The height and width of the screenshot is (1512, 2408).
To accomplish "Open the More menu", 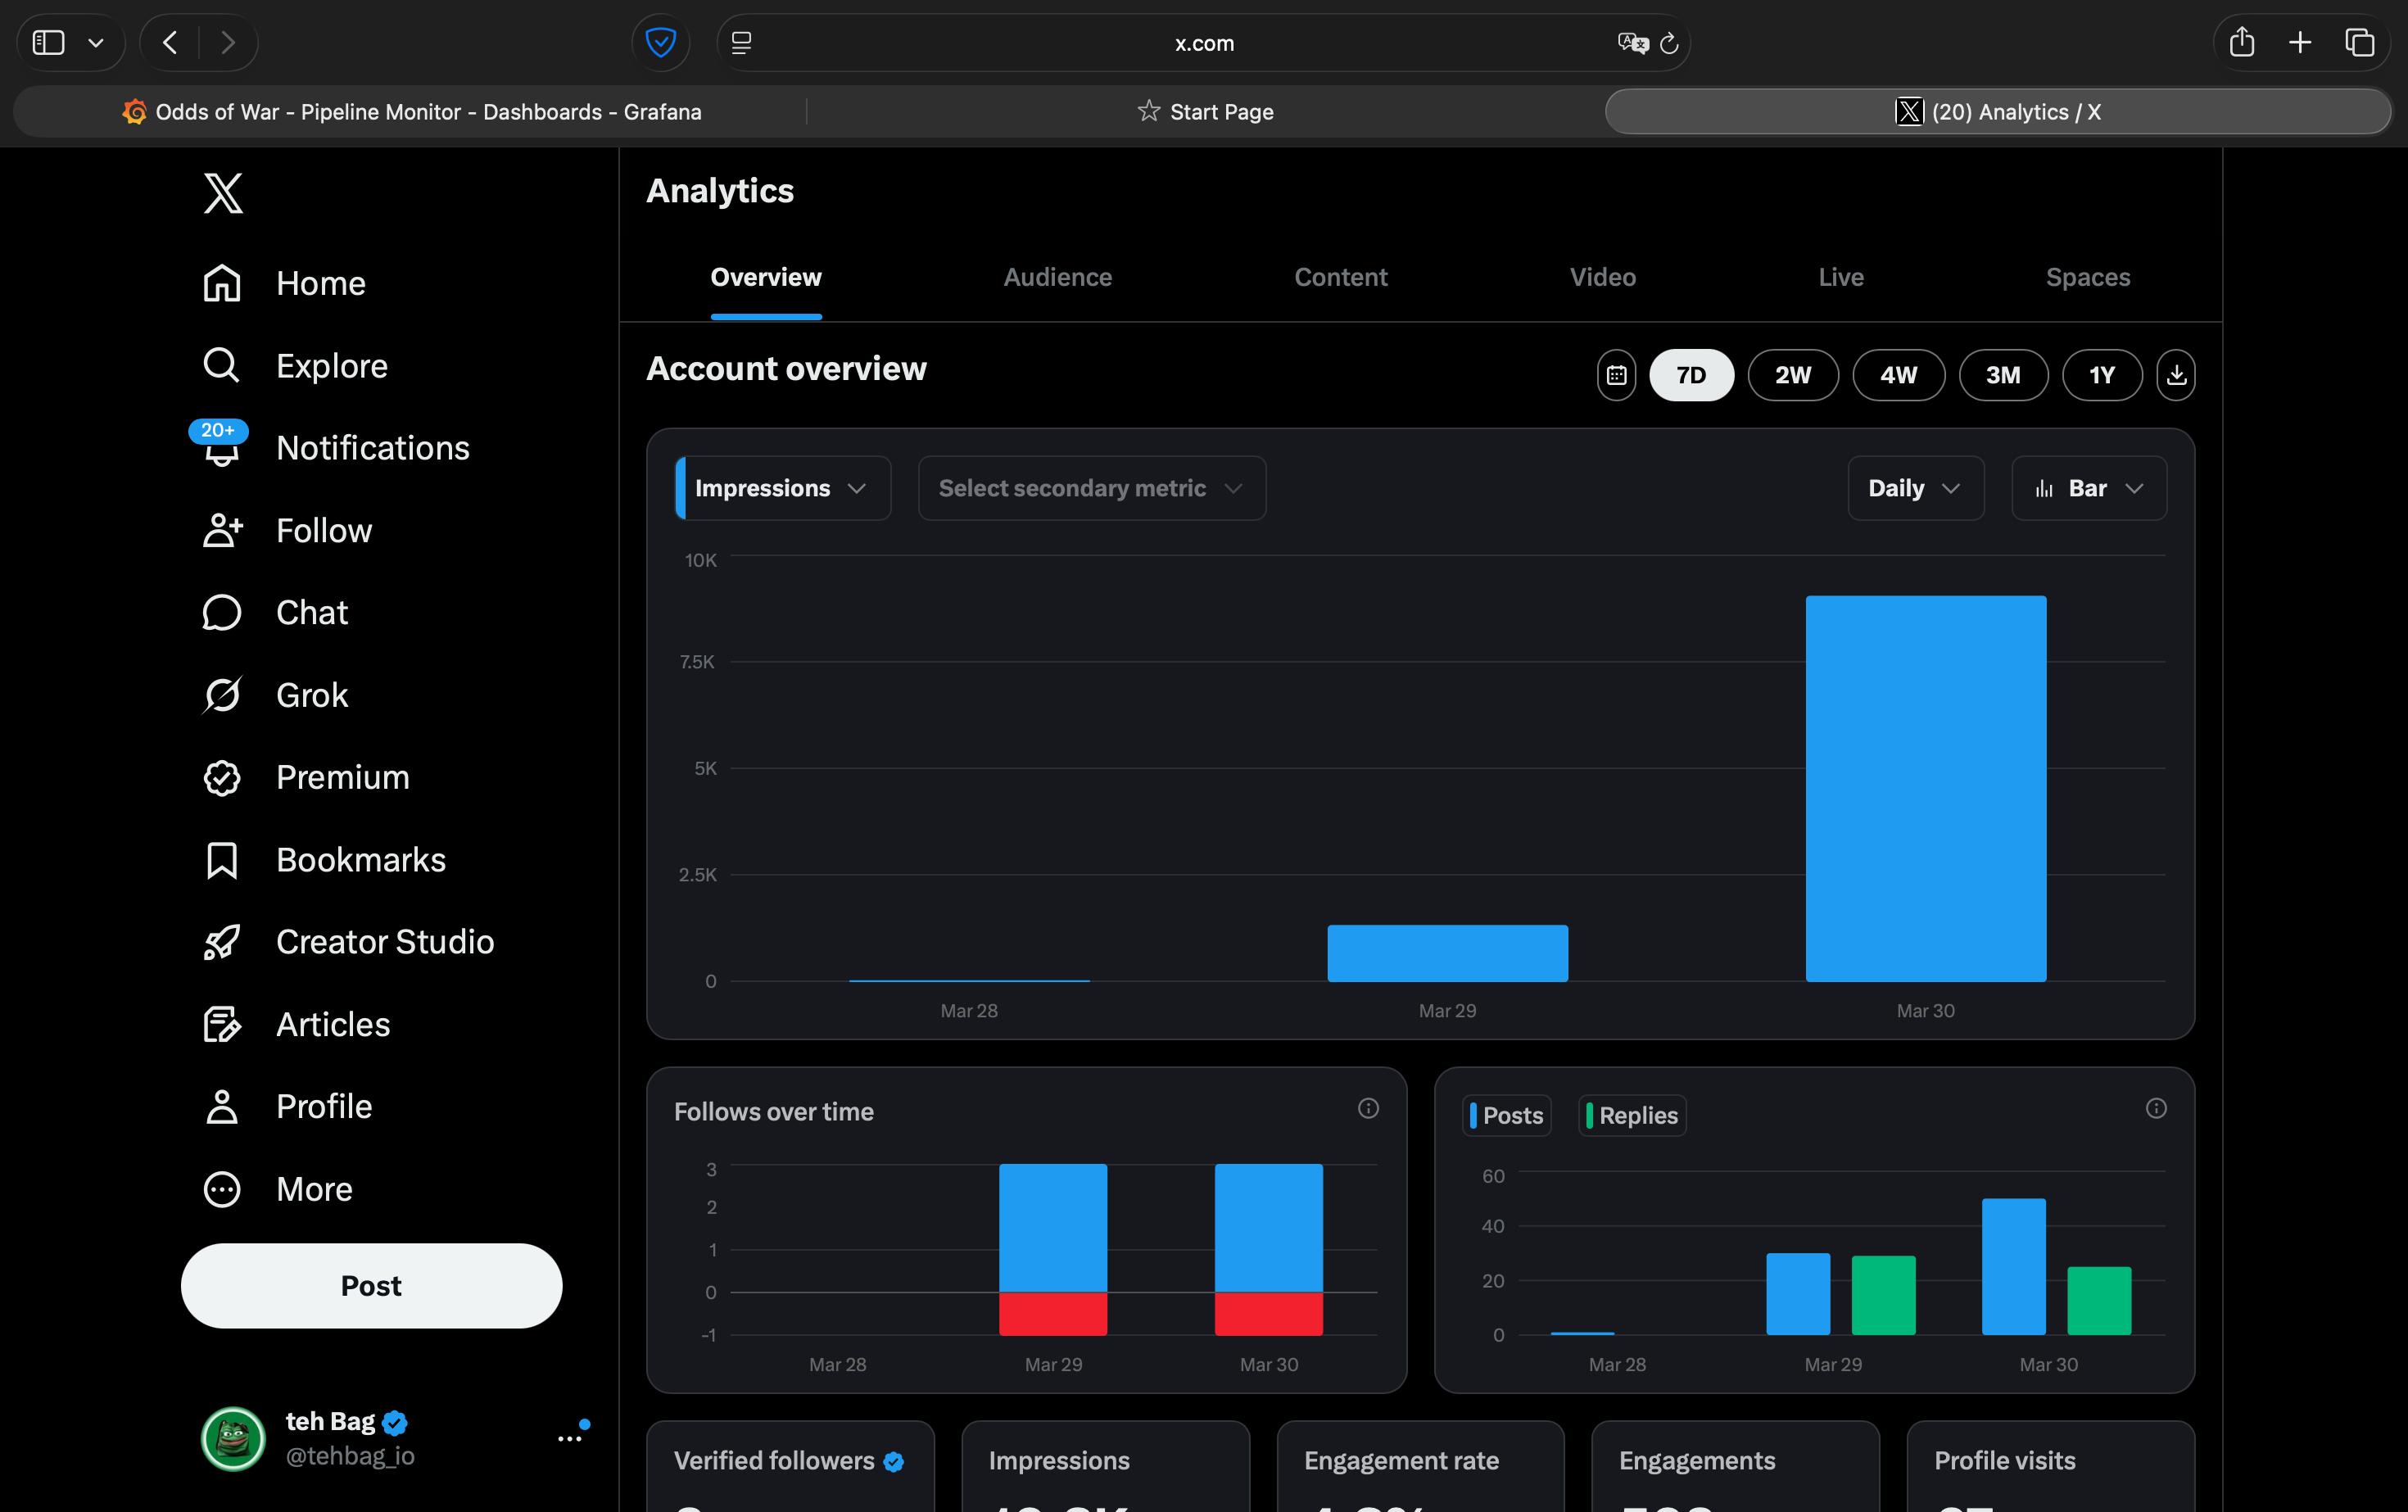I will [277, 1189].
